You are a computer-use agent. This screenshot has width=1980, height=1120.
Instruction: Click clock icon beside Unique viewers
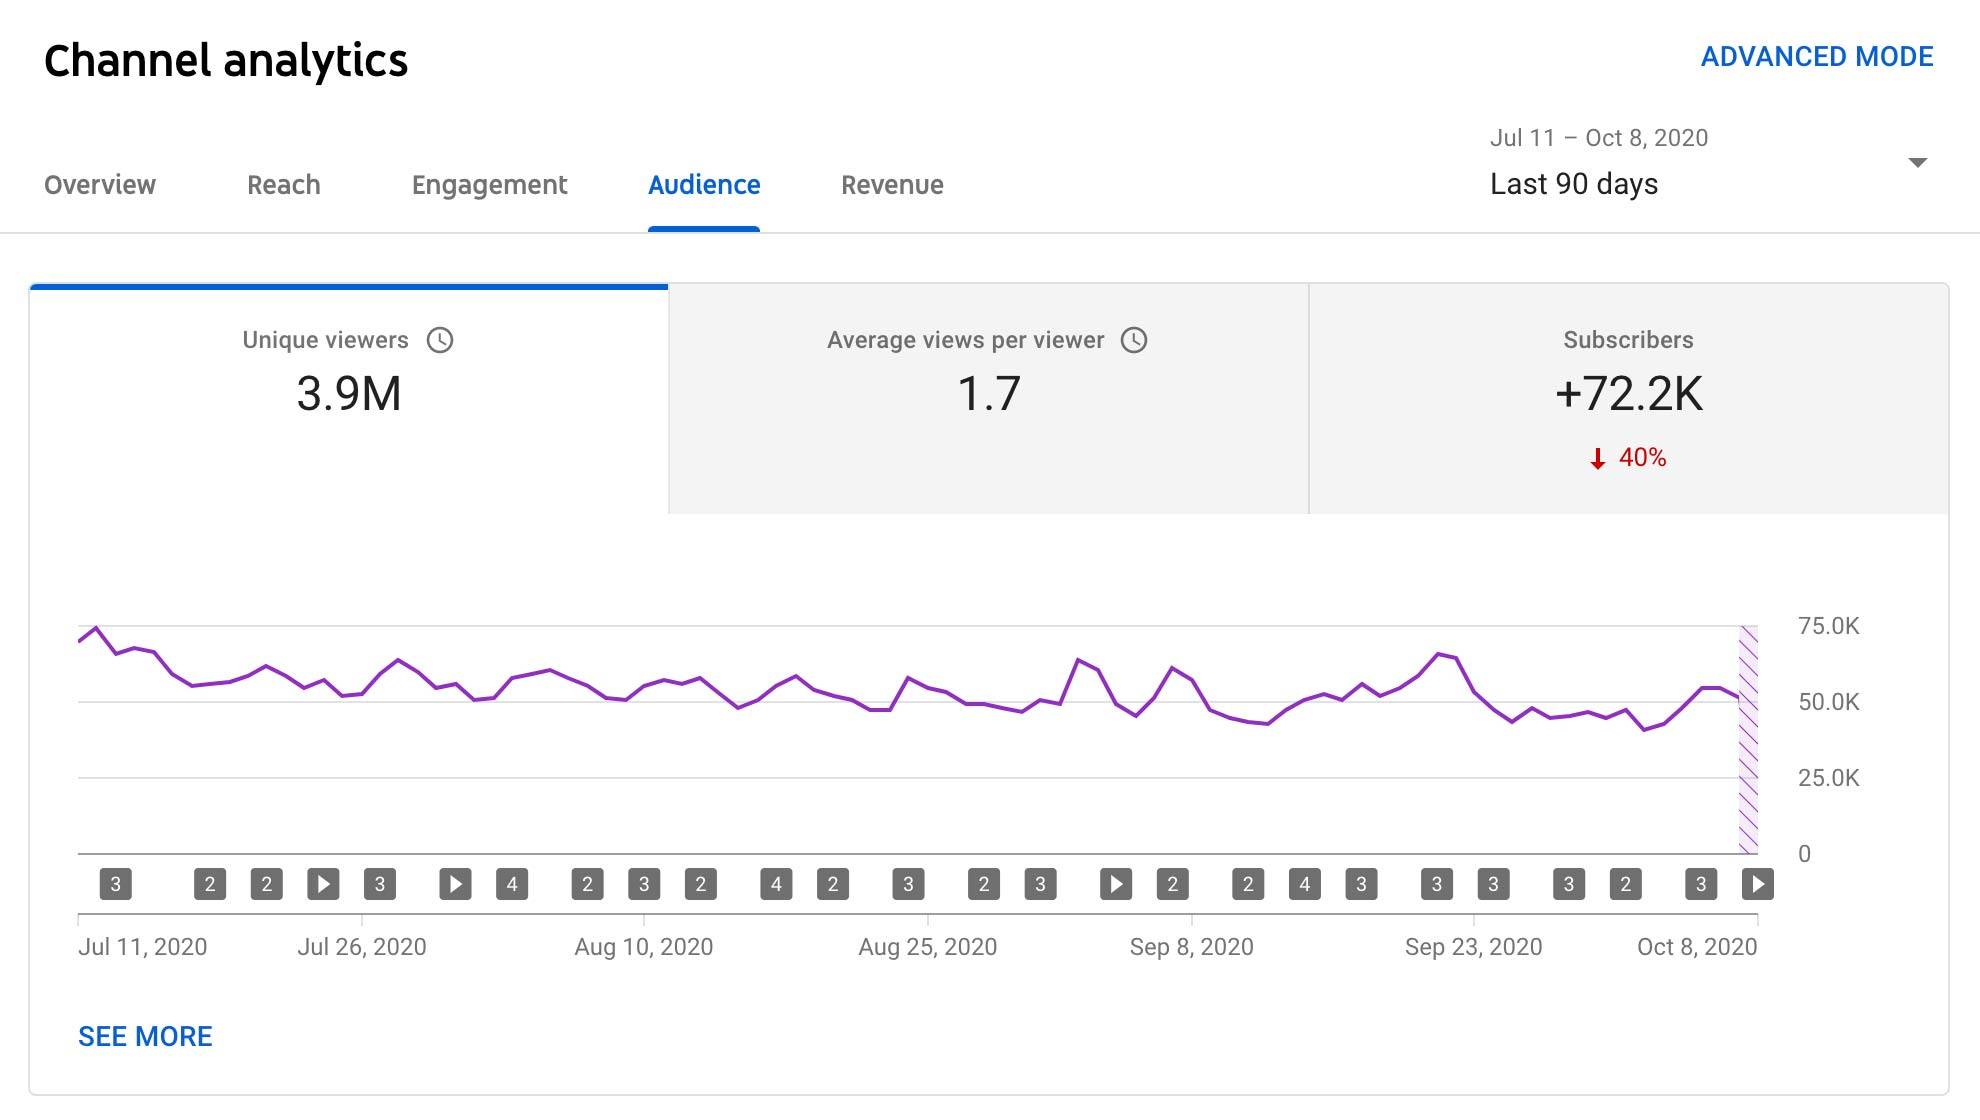(x=440, y=340)
